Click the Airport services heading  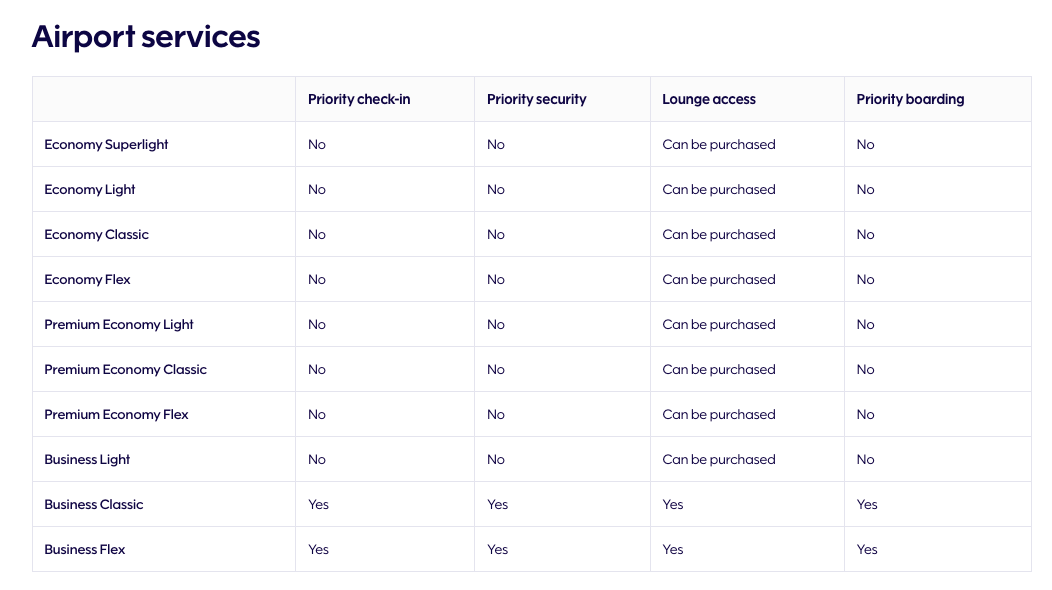point(146,37)
